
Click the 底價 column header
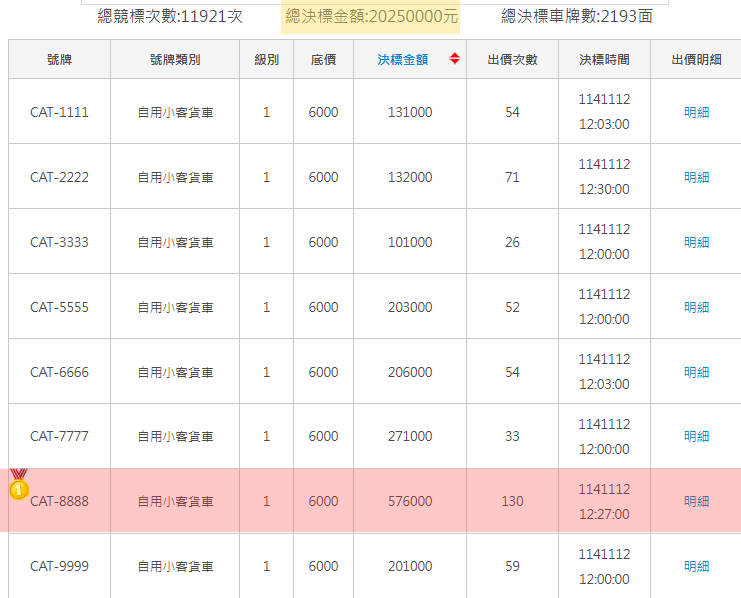click(x=323, y=60)
